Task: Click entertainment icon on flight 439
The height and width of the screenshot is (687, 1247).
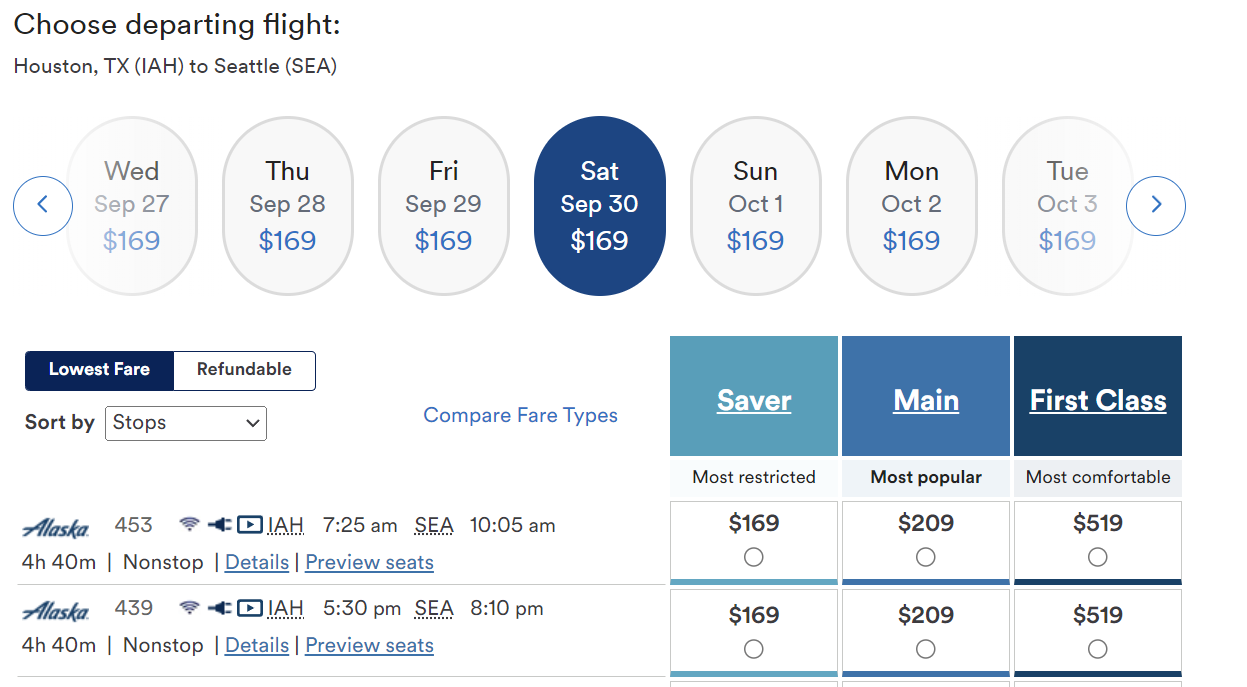Action: pos(250,608)
